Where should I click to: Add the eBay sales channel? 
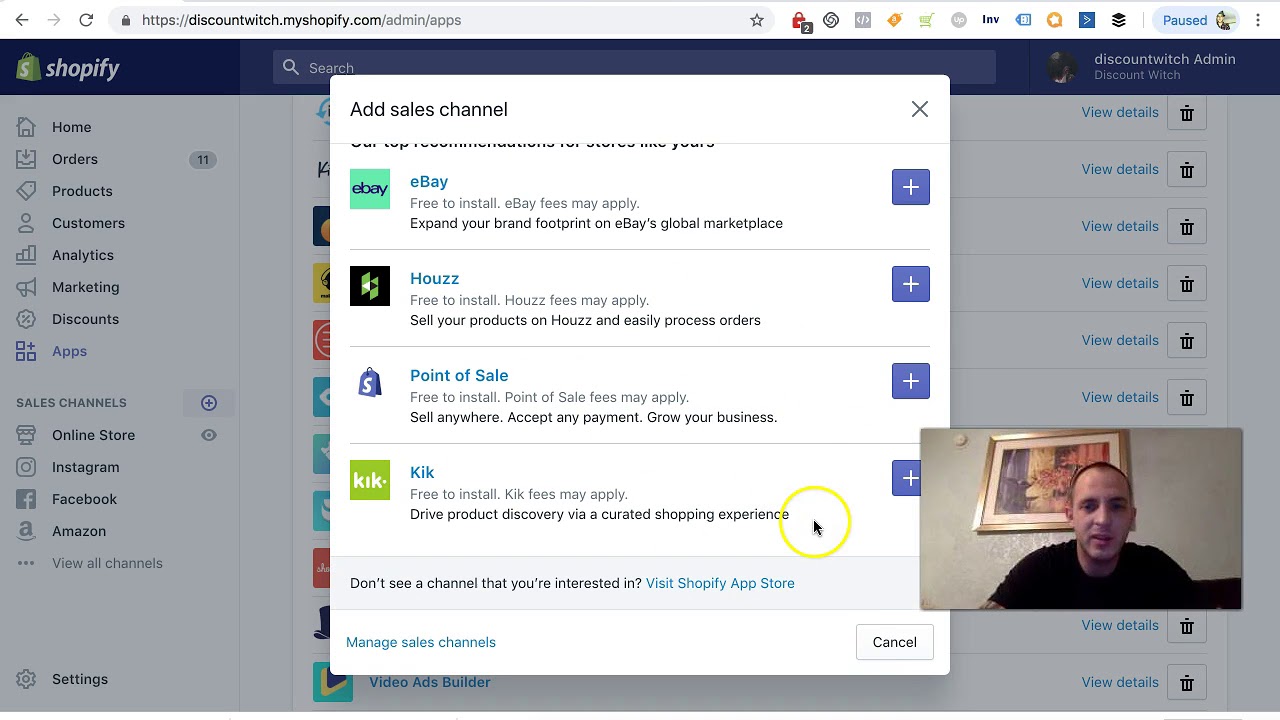click(910, 187)
